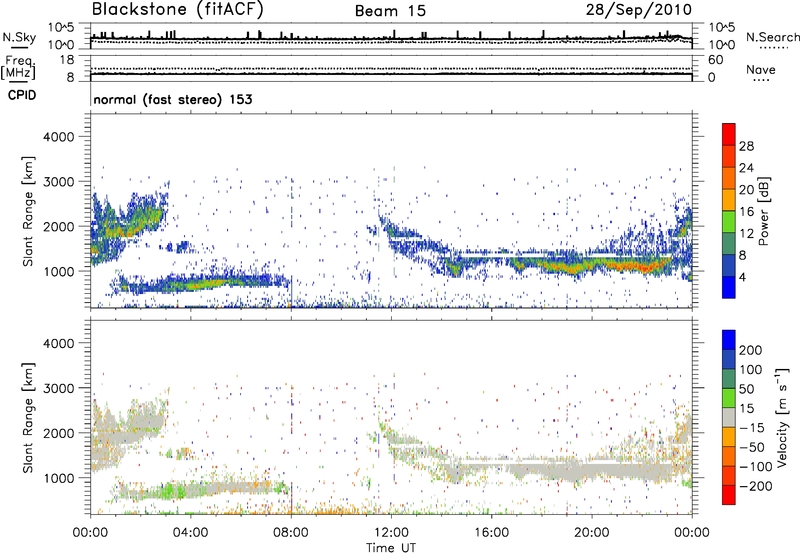This screenshot has height=554, width=800.
Task: Click the 'Time UT' axis title
Action: click(391, 548)
